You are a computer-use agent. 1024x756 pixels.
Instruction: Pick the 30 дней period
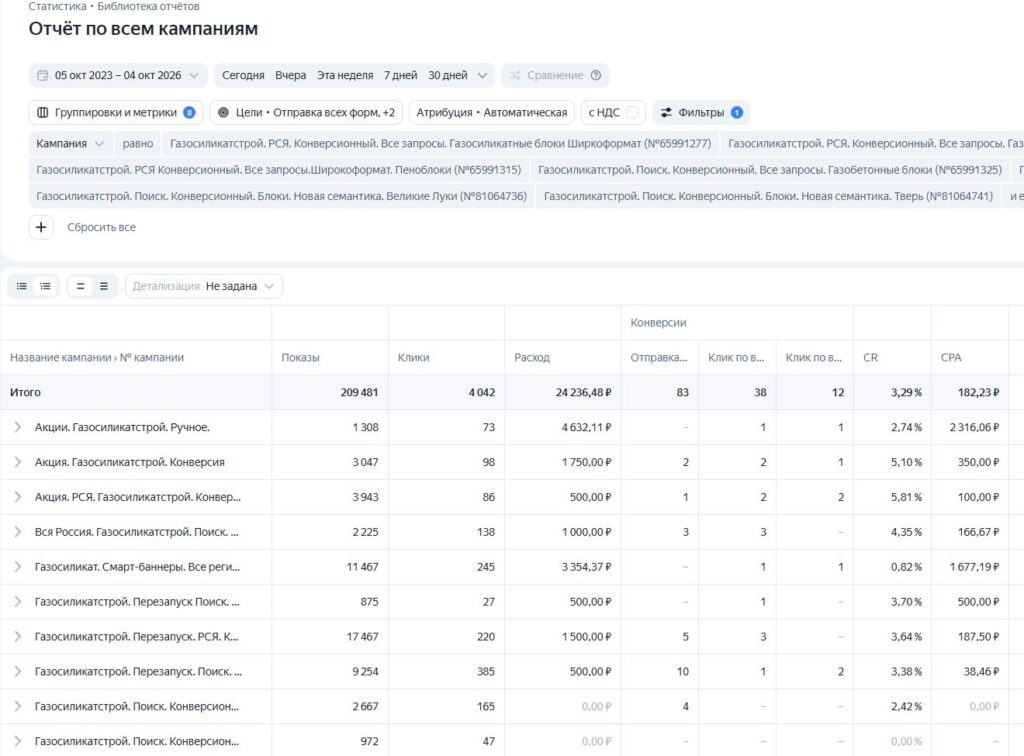(x=448, y=75)
